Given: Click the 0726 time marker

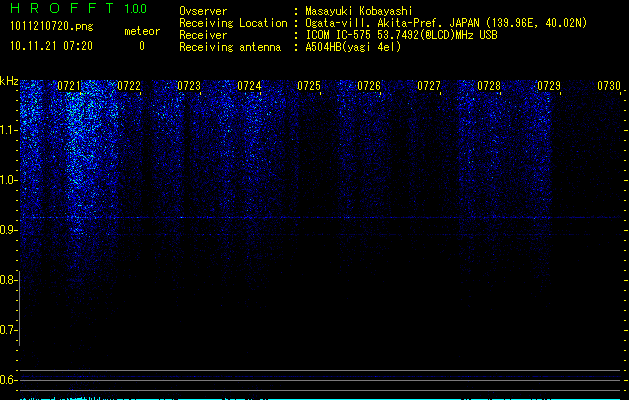Looking at the screenshot, I should point(369,86).
